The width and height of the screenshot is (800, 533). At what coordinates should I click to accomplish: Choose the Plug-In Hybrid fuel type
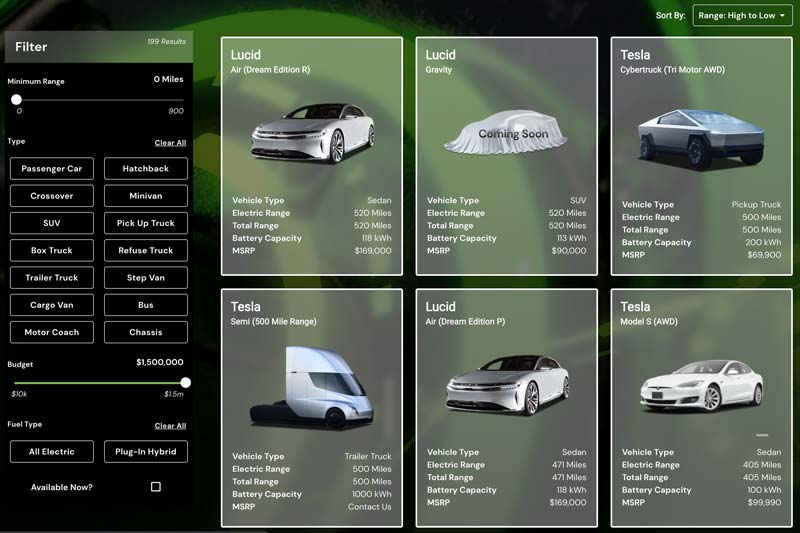(145, 451)
